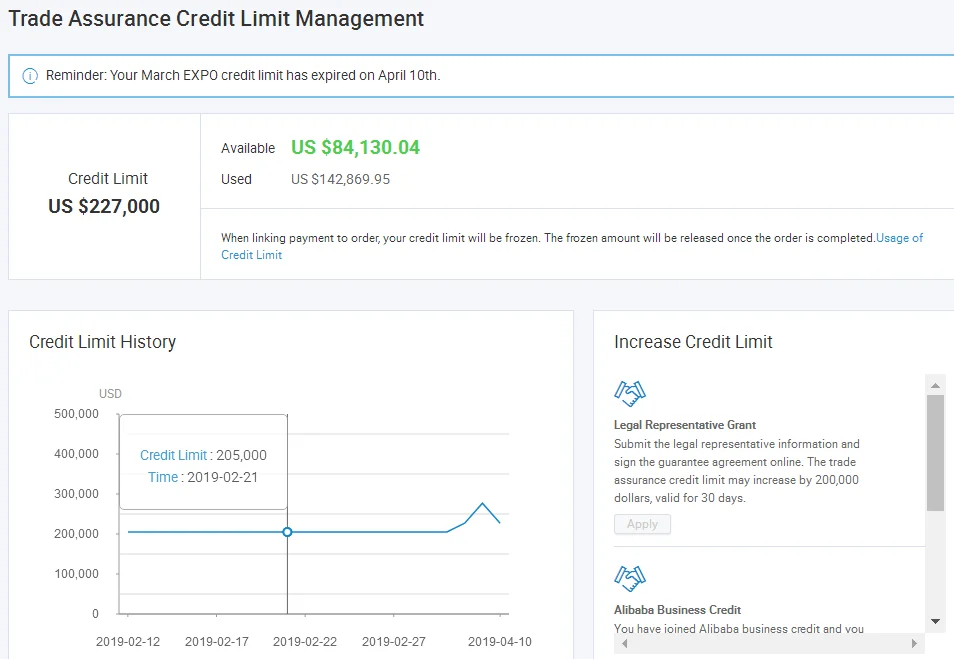The height and width of the screenshot is (659, 954).
Task: Click the highlighted data point on the chart line
Action: [x=287, y=532]
